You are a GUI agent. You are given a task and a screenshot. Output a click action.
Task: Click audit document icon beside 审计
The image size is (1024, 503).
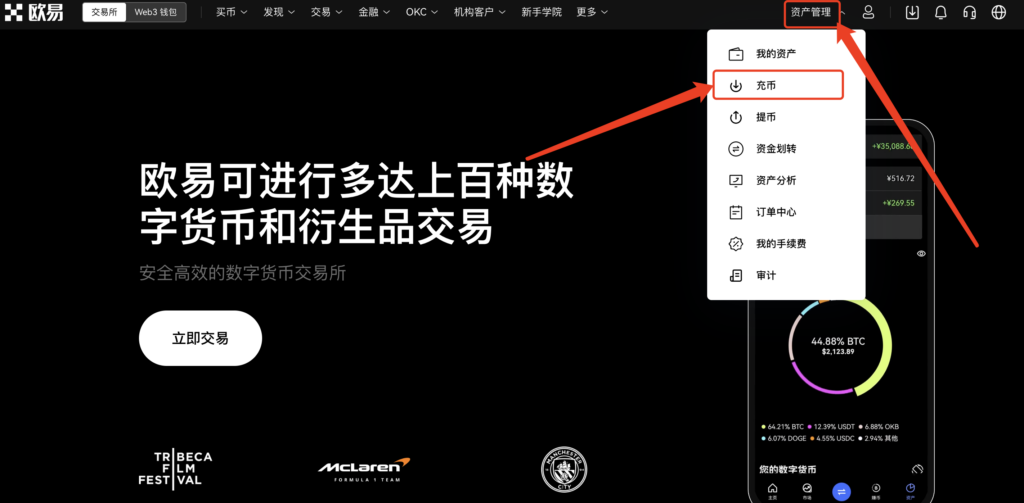click(736, 276)
